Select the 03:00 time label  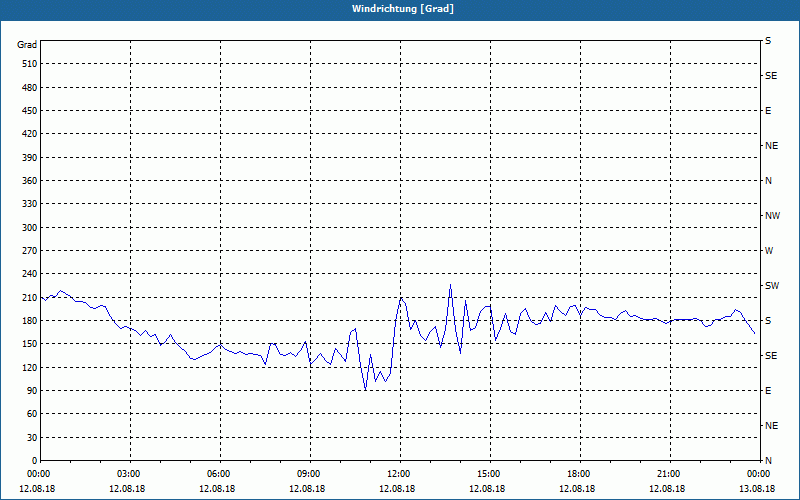(x=130, y=474)
